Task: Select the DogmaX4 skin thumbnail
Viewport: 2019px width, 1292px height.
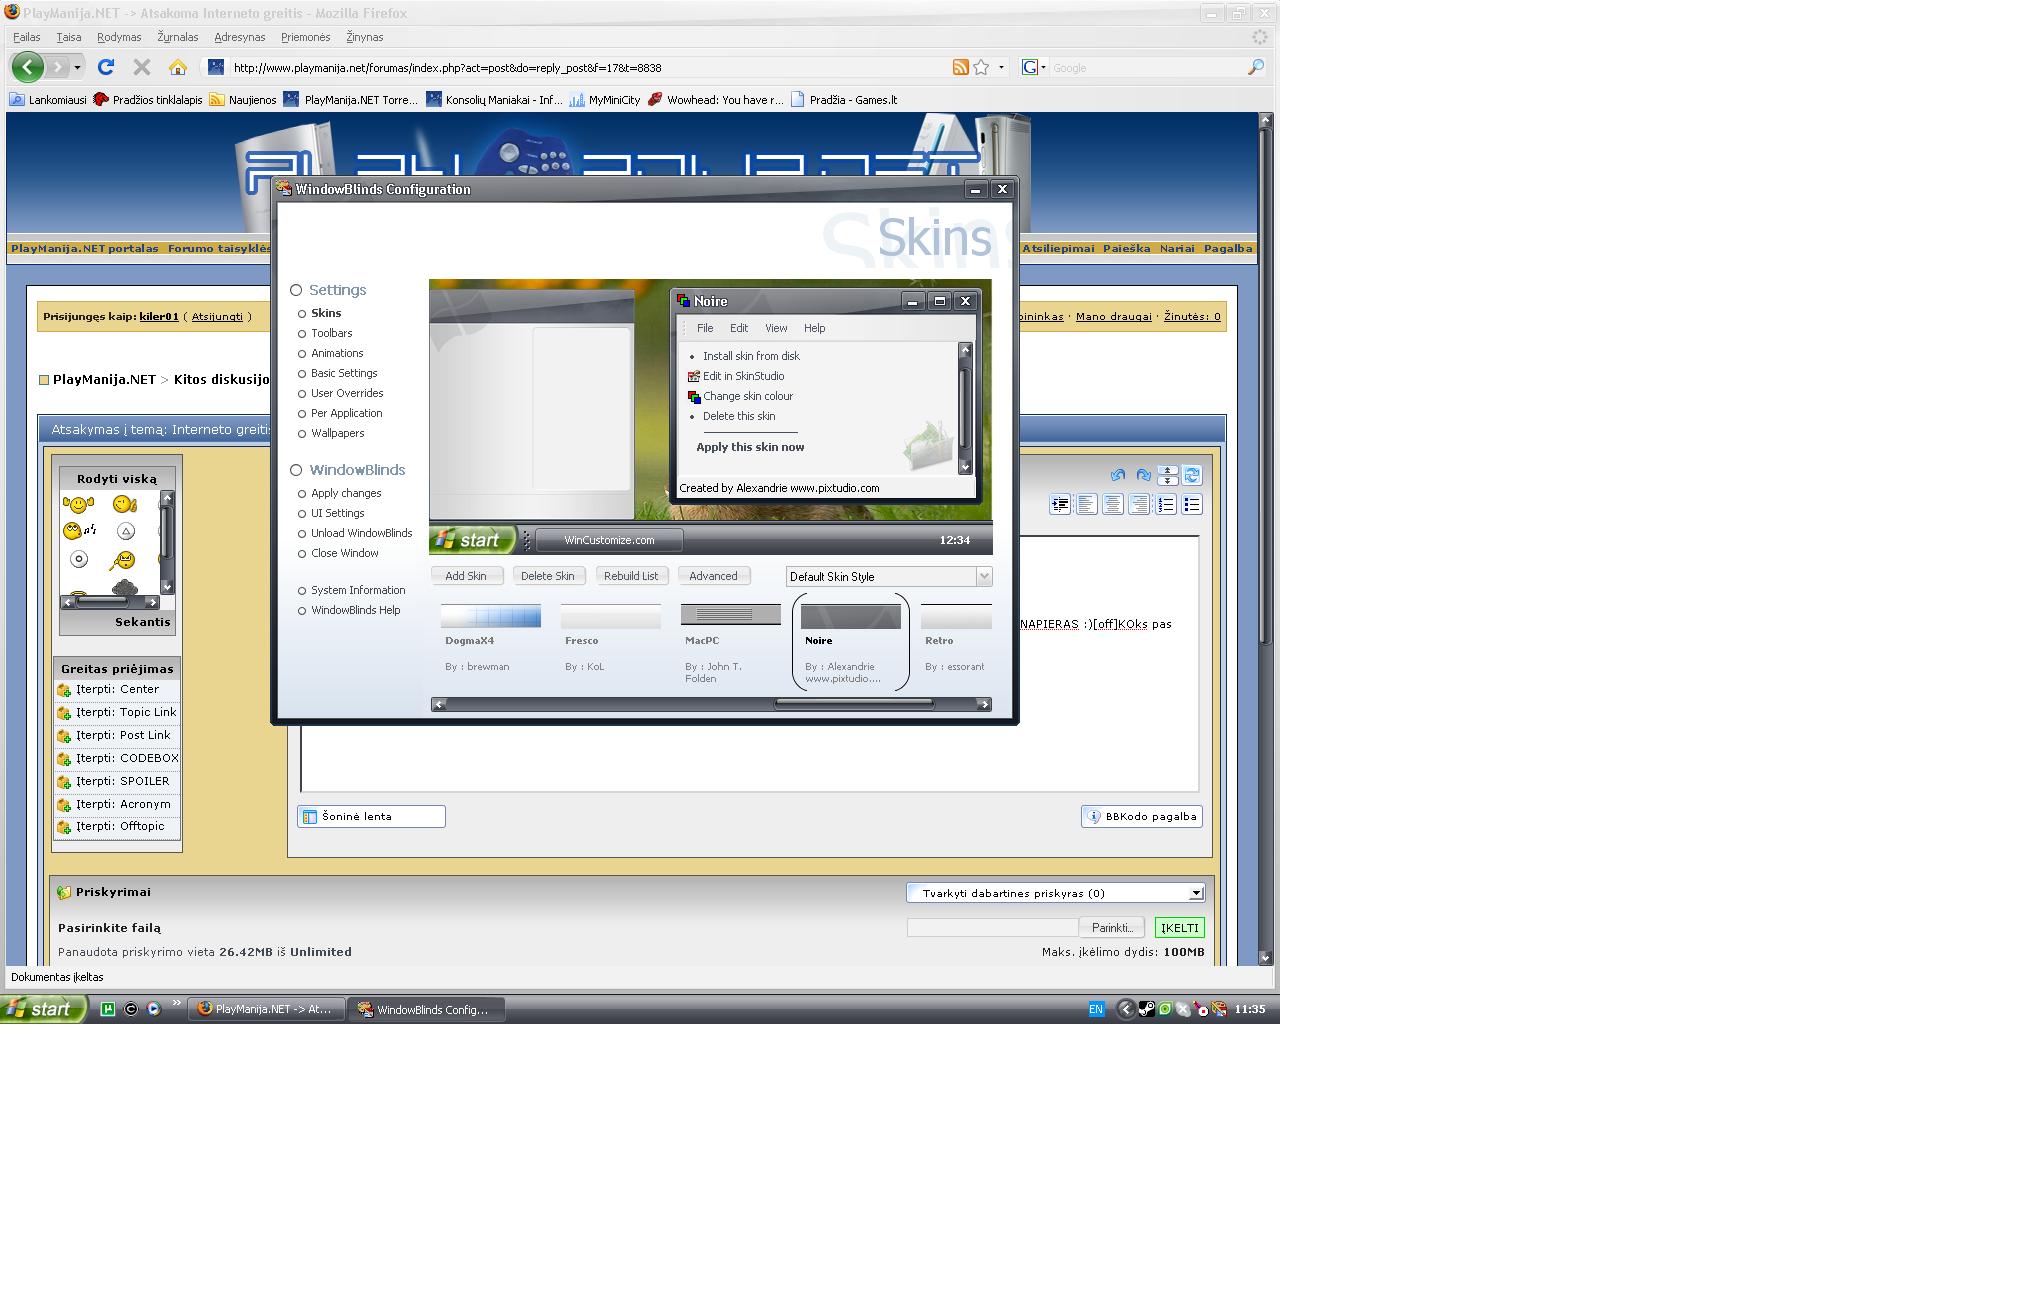Action: (491, 615)
